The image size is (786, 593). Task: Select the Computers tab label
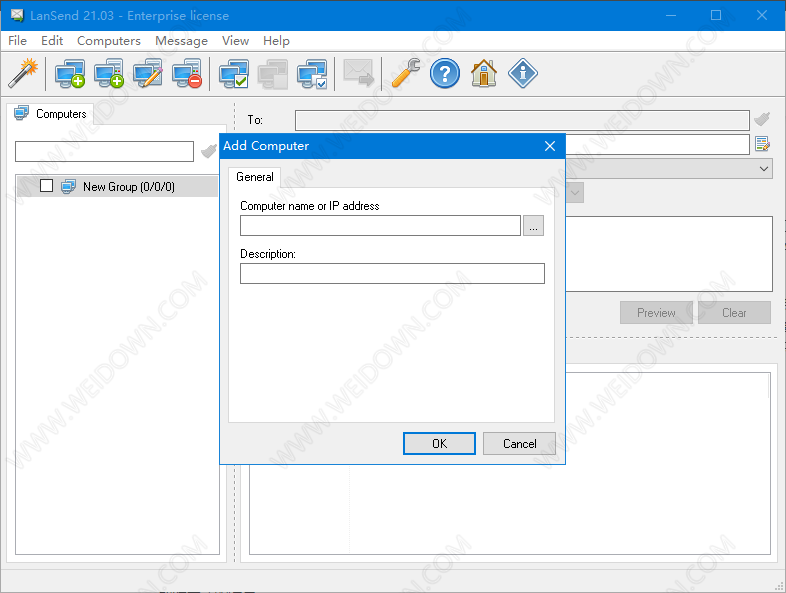coord(61,114)
